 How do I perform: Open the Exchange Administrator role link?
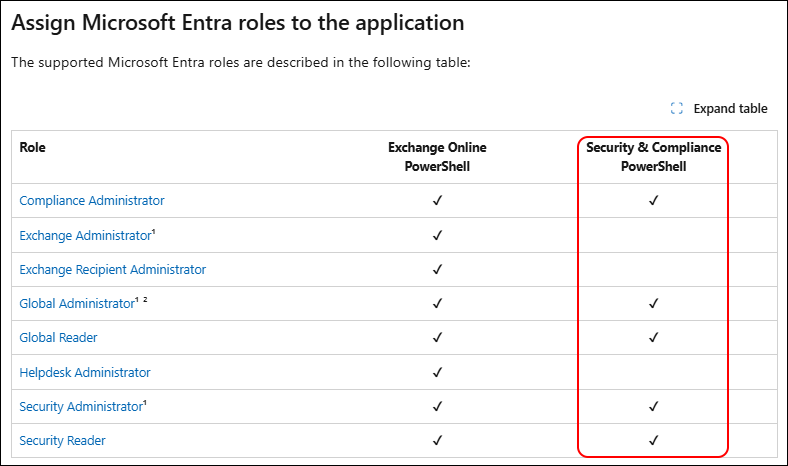85,235
